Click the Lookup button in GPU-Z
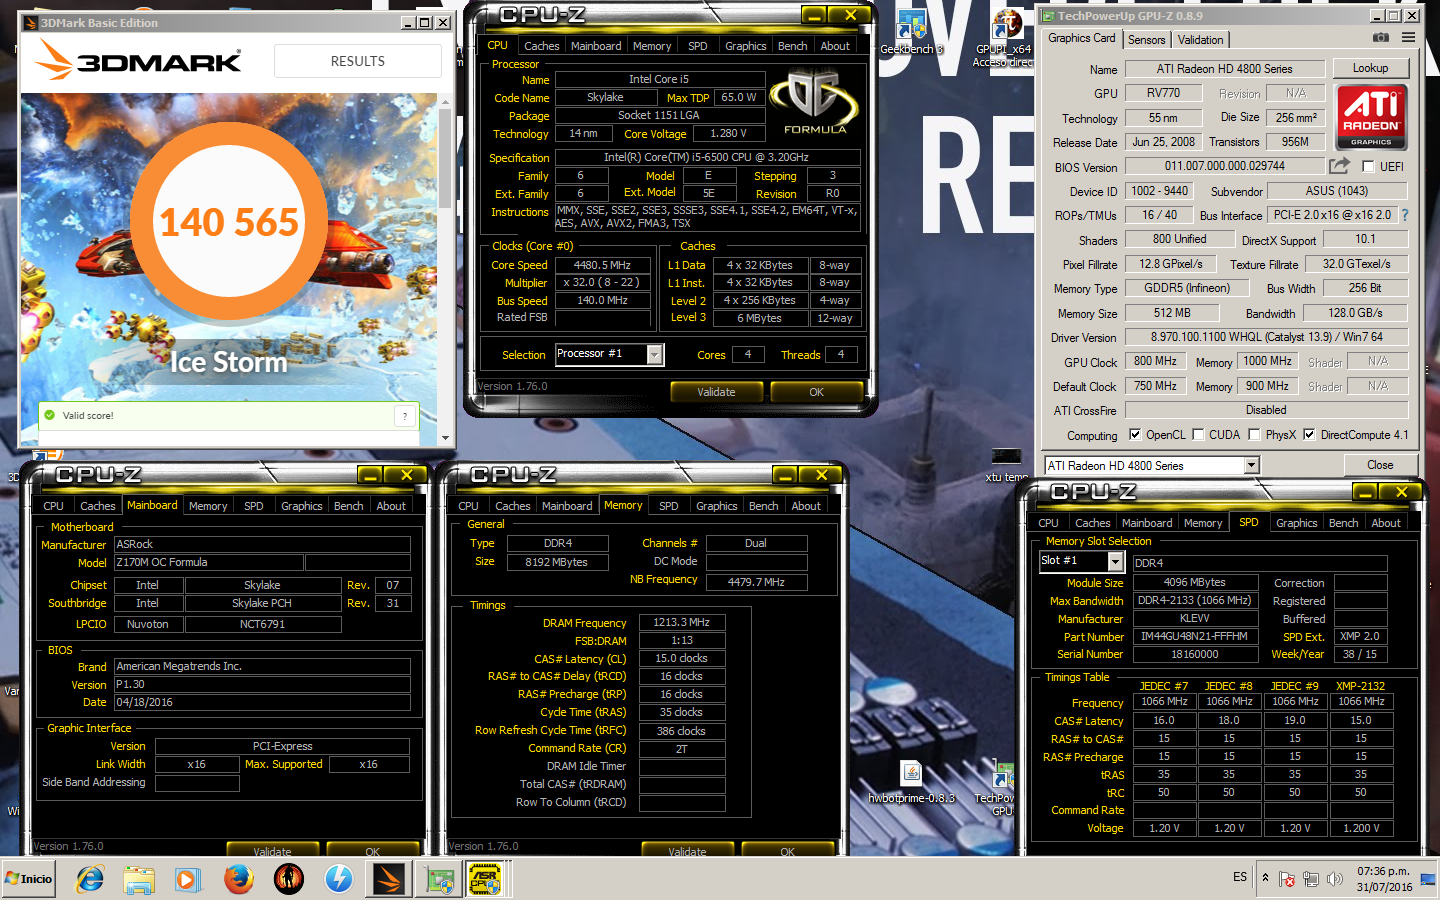Image resolution: width=1440 pixels, height=900 pixels. click(1370, 68)
